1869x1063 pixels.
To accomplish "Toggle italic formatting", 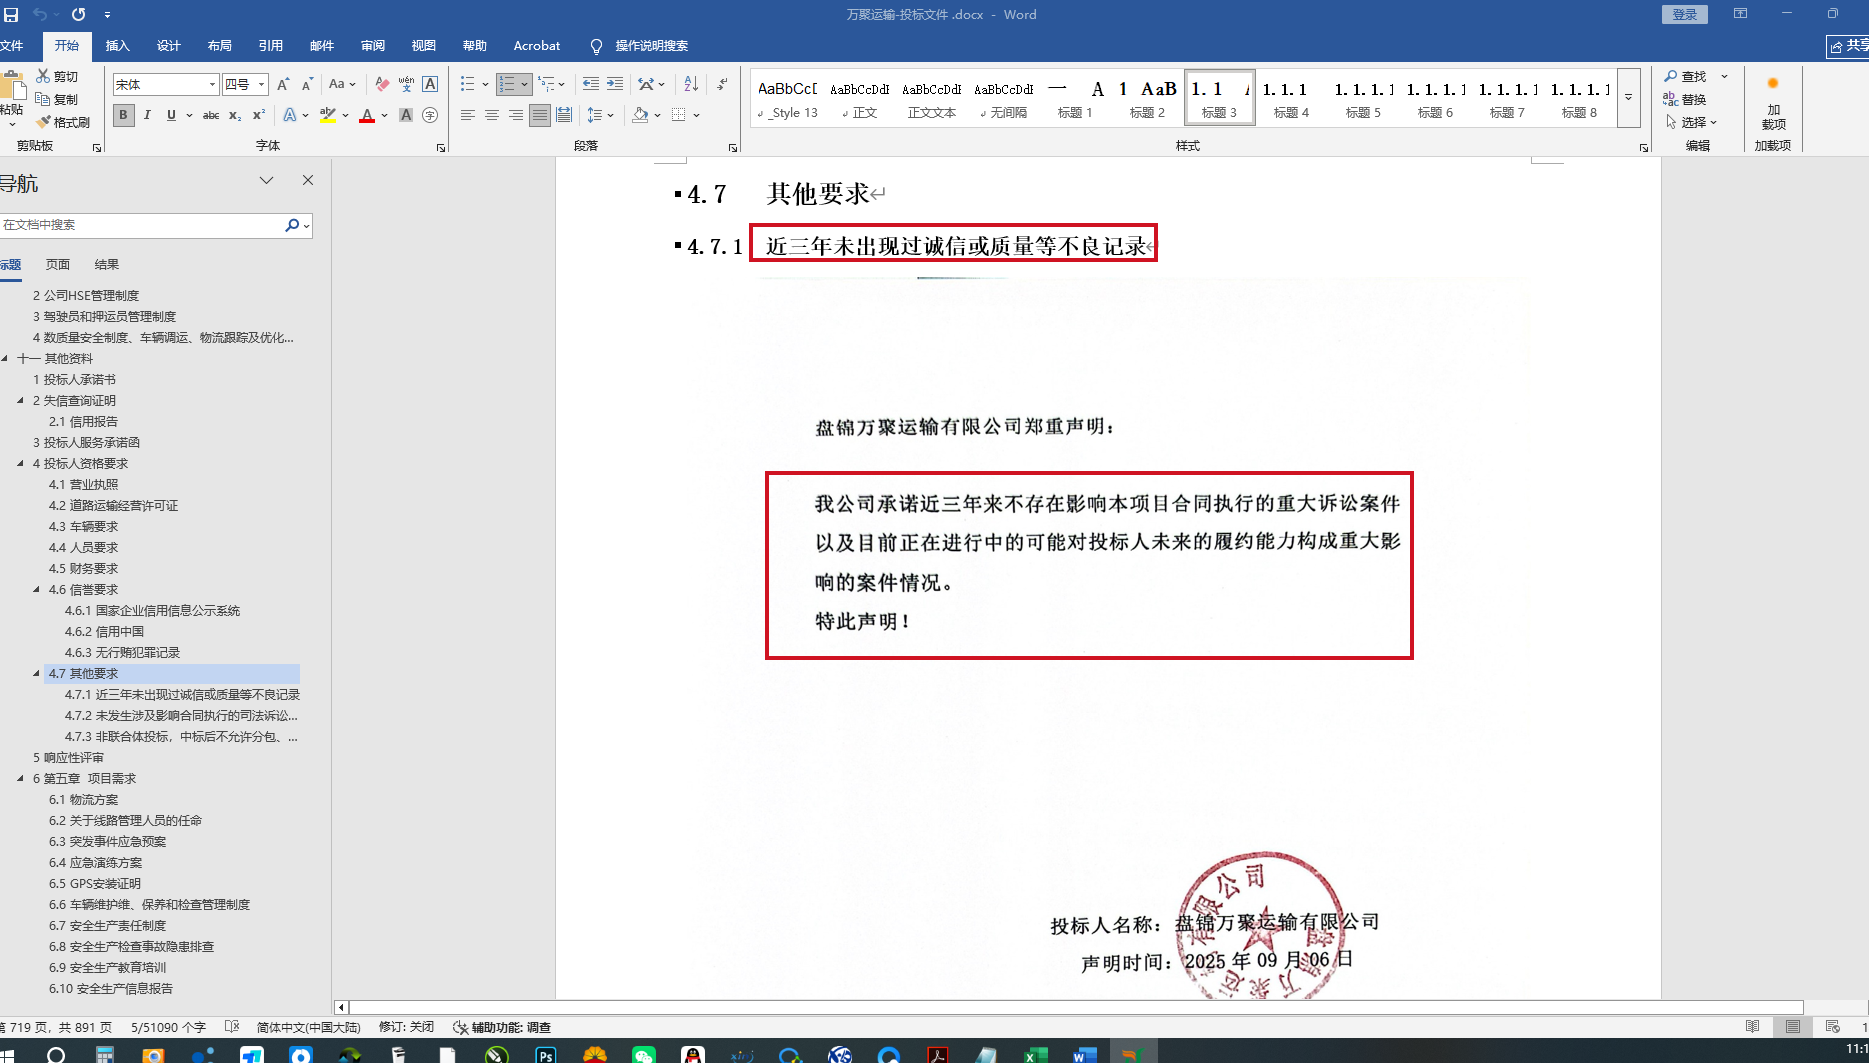I will click(147, 116).
